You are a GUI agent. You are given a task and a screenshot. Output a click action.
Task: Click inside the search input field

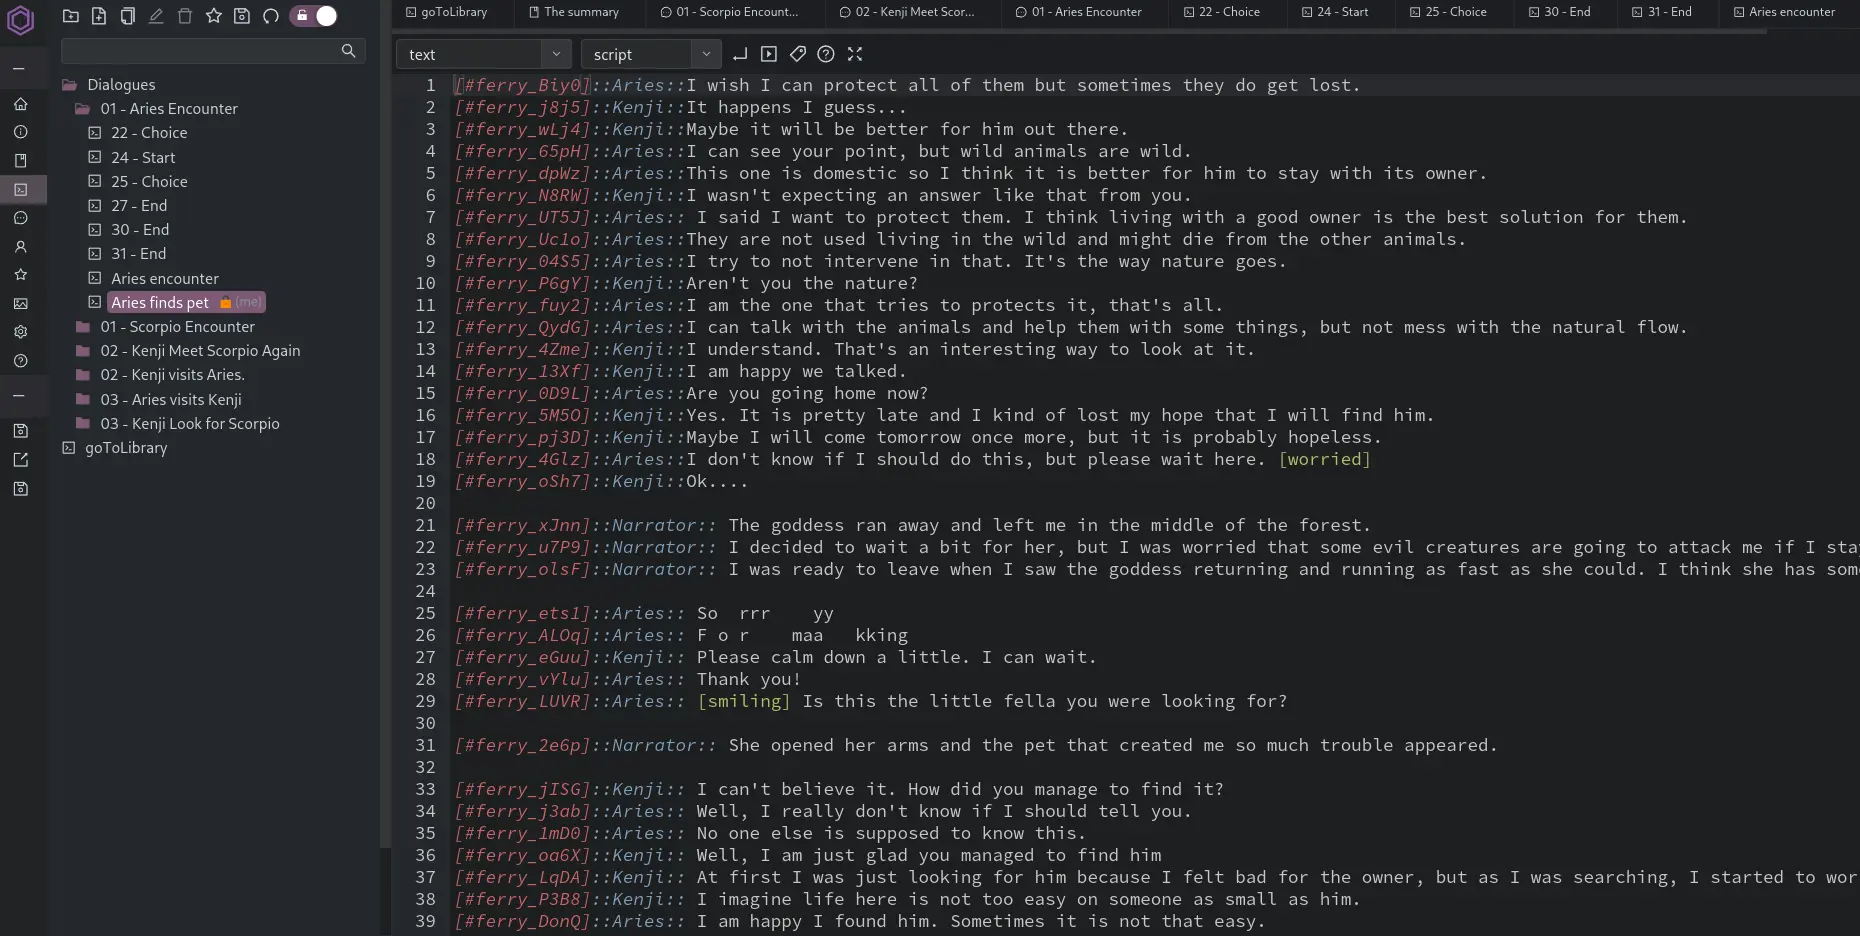click(200, 51)
